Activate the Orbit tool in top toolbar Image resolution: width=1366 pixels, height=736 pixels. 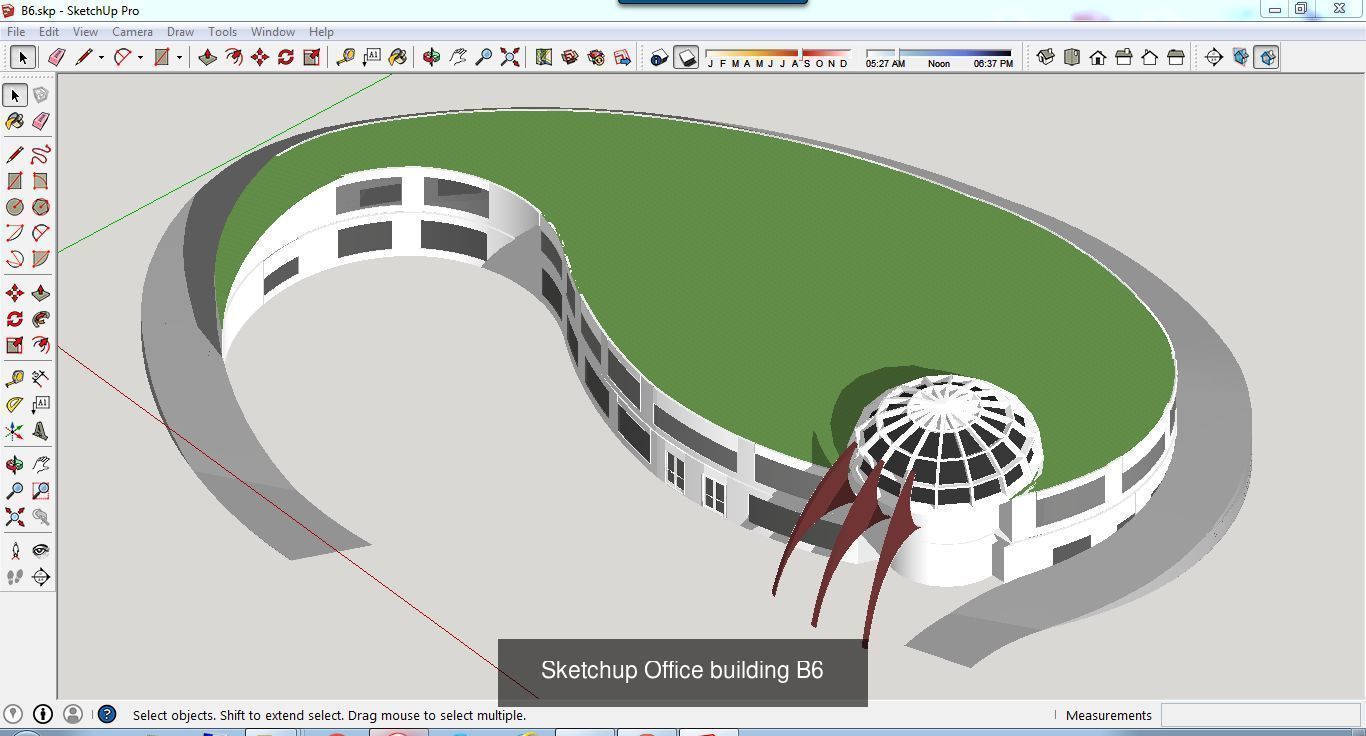431,57
